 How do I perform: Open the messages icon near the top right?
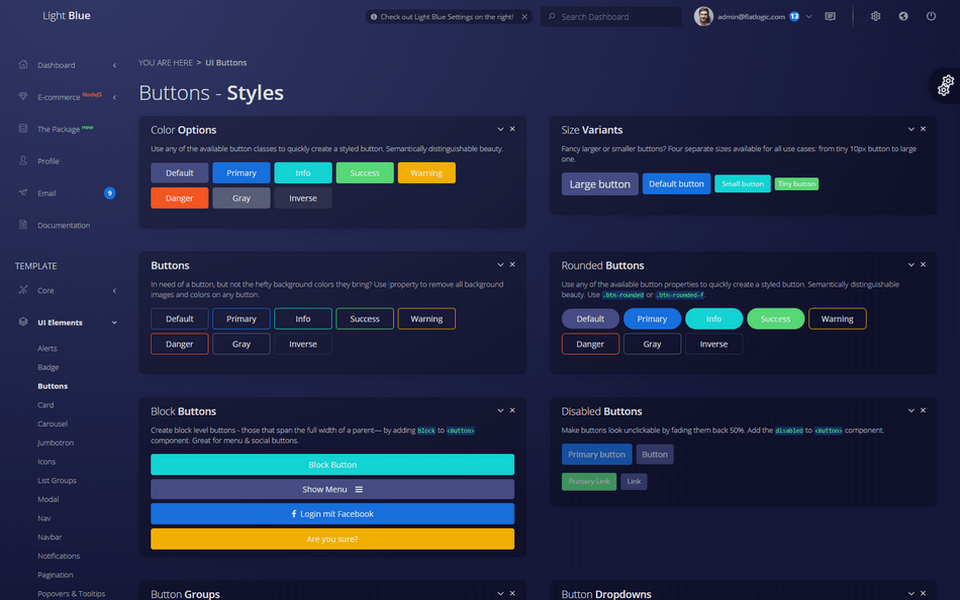pos(830,16)
